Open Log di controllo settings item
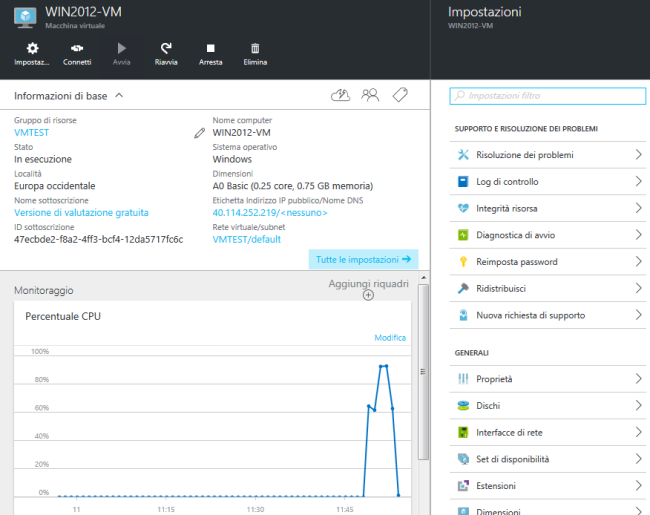 point(545,182)
